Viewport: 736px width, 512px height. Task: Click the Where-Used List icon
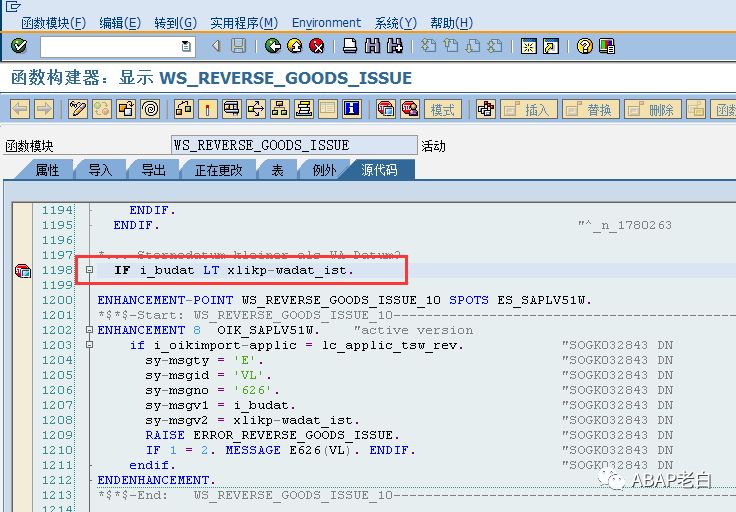256,109
